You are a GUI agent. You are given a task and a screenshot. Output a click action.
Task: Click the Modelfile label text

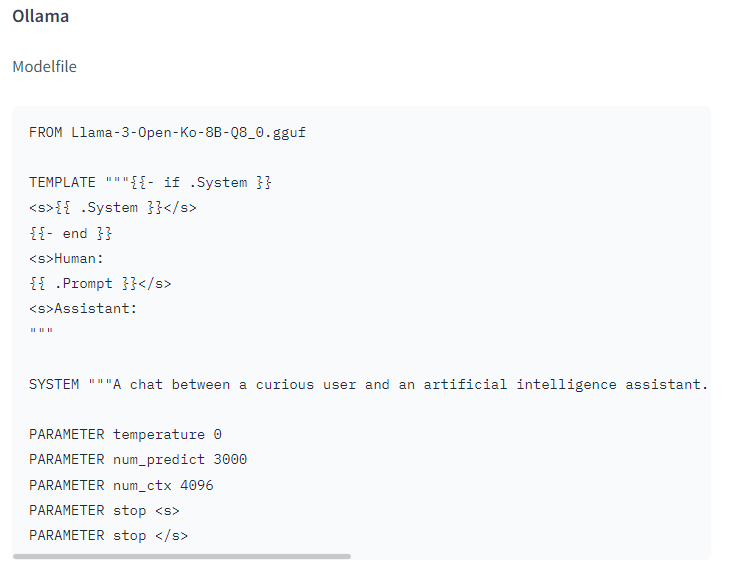(44, 66)
